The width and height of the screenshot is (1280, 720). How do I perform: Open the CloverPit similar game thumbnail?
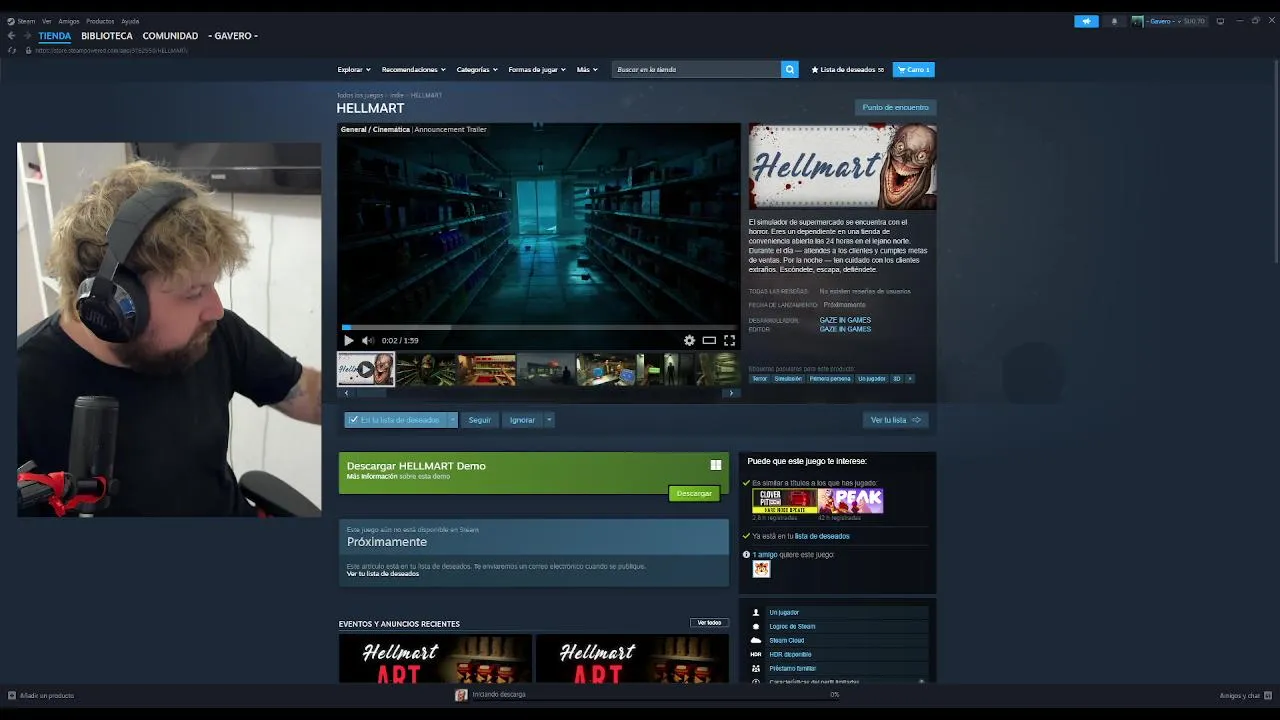pyautogui.click(x=784, y=501)
